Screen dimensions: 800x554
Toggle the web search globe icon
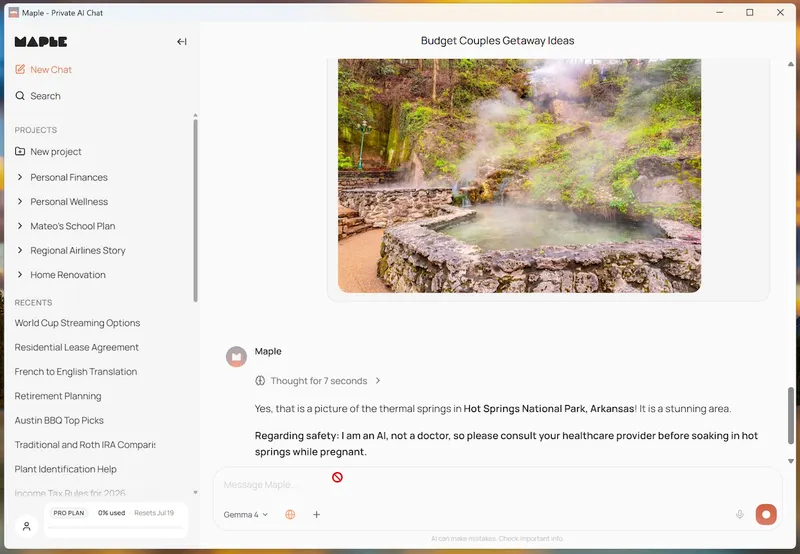pyautogui.click(x=290, y=515)
